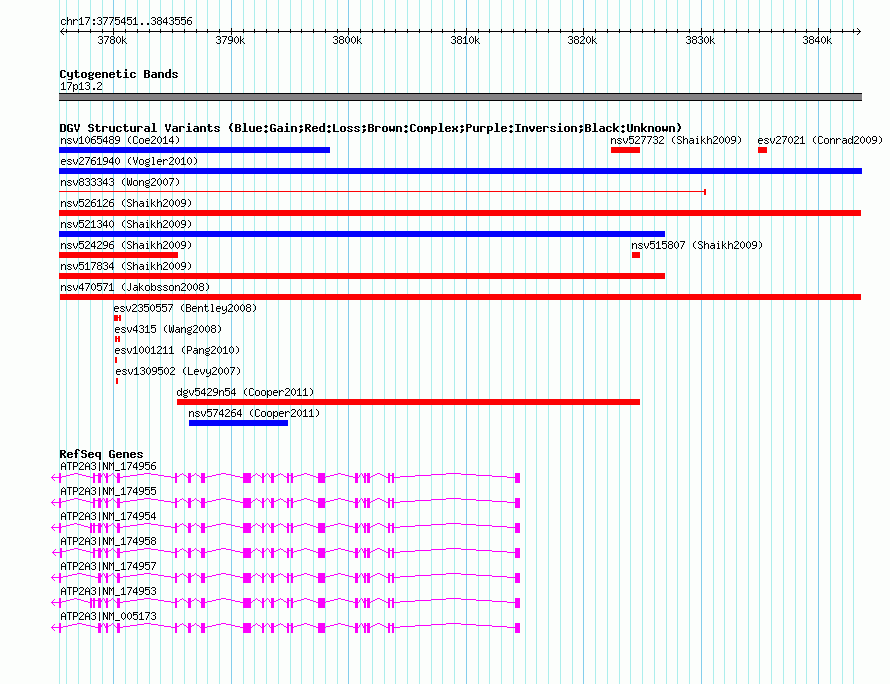The height and width of the screenshot is (684, 890).
Task: Select the ATP2A3|NM_174954 transcript label
Action: (x=108, y=517)
